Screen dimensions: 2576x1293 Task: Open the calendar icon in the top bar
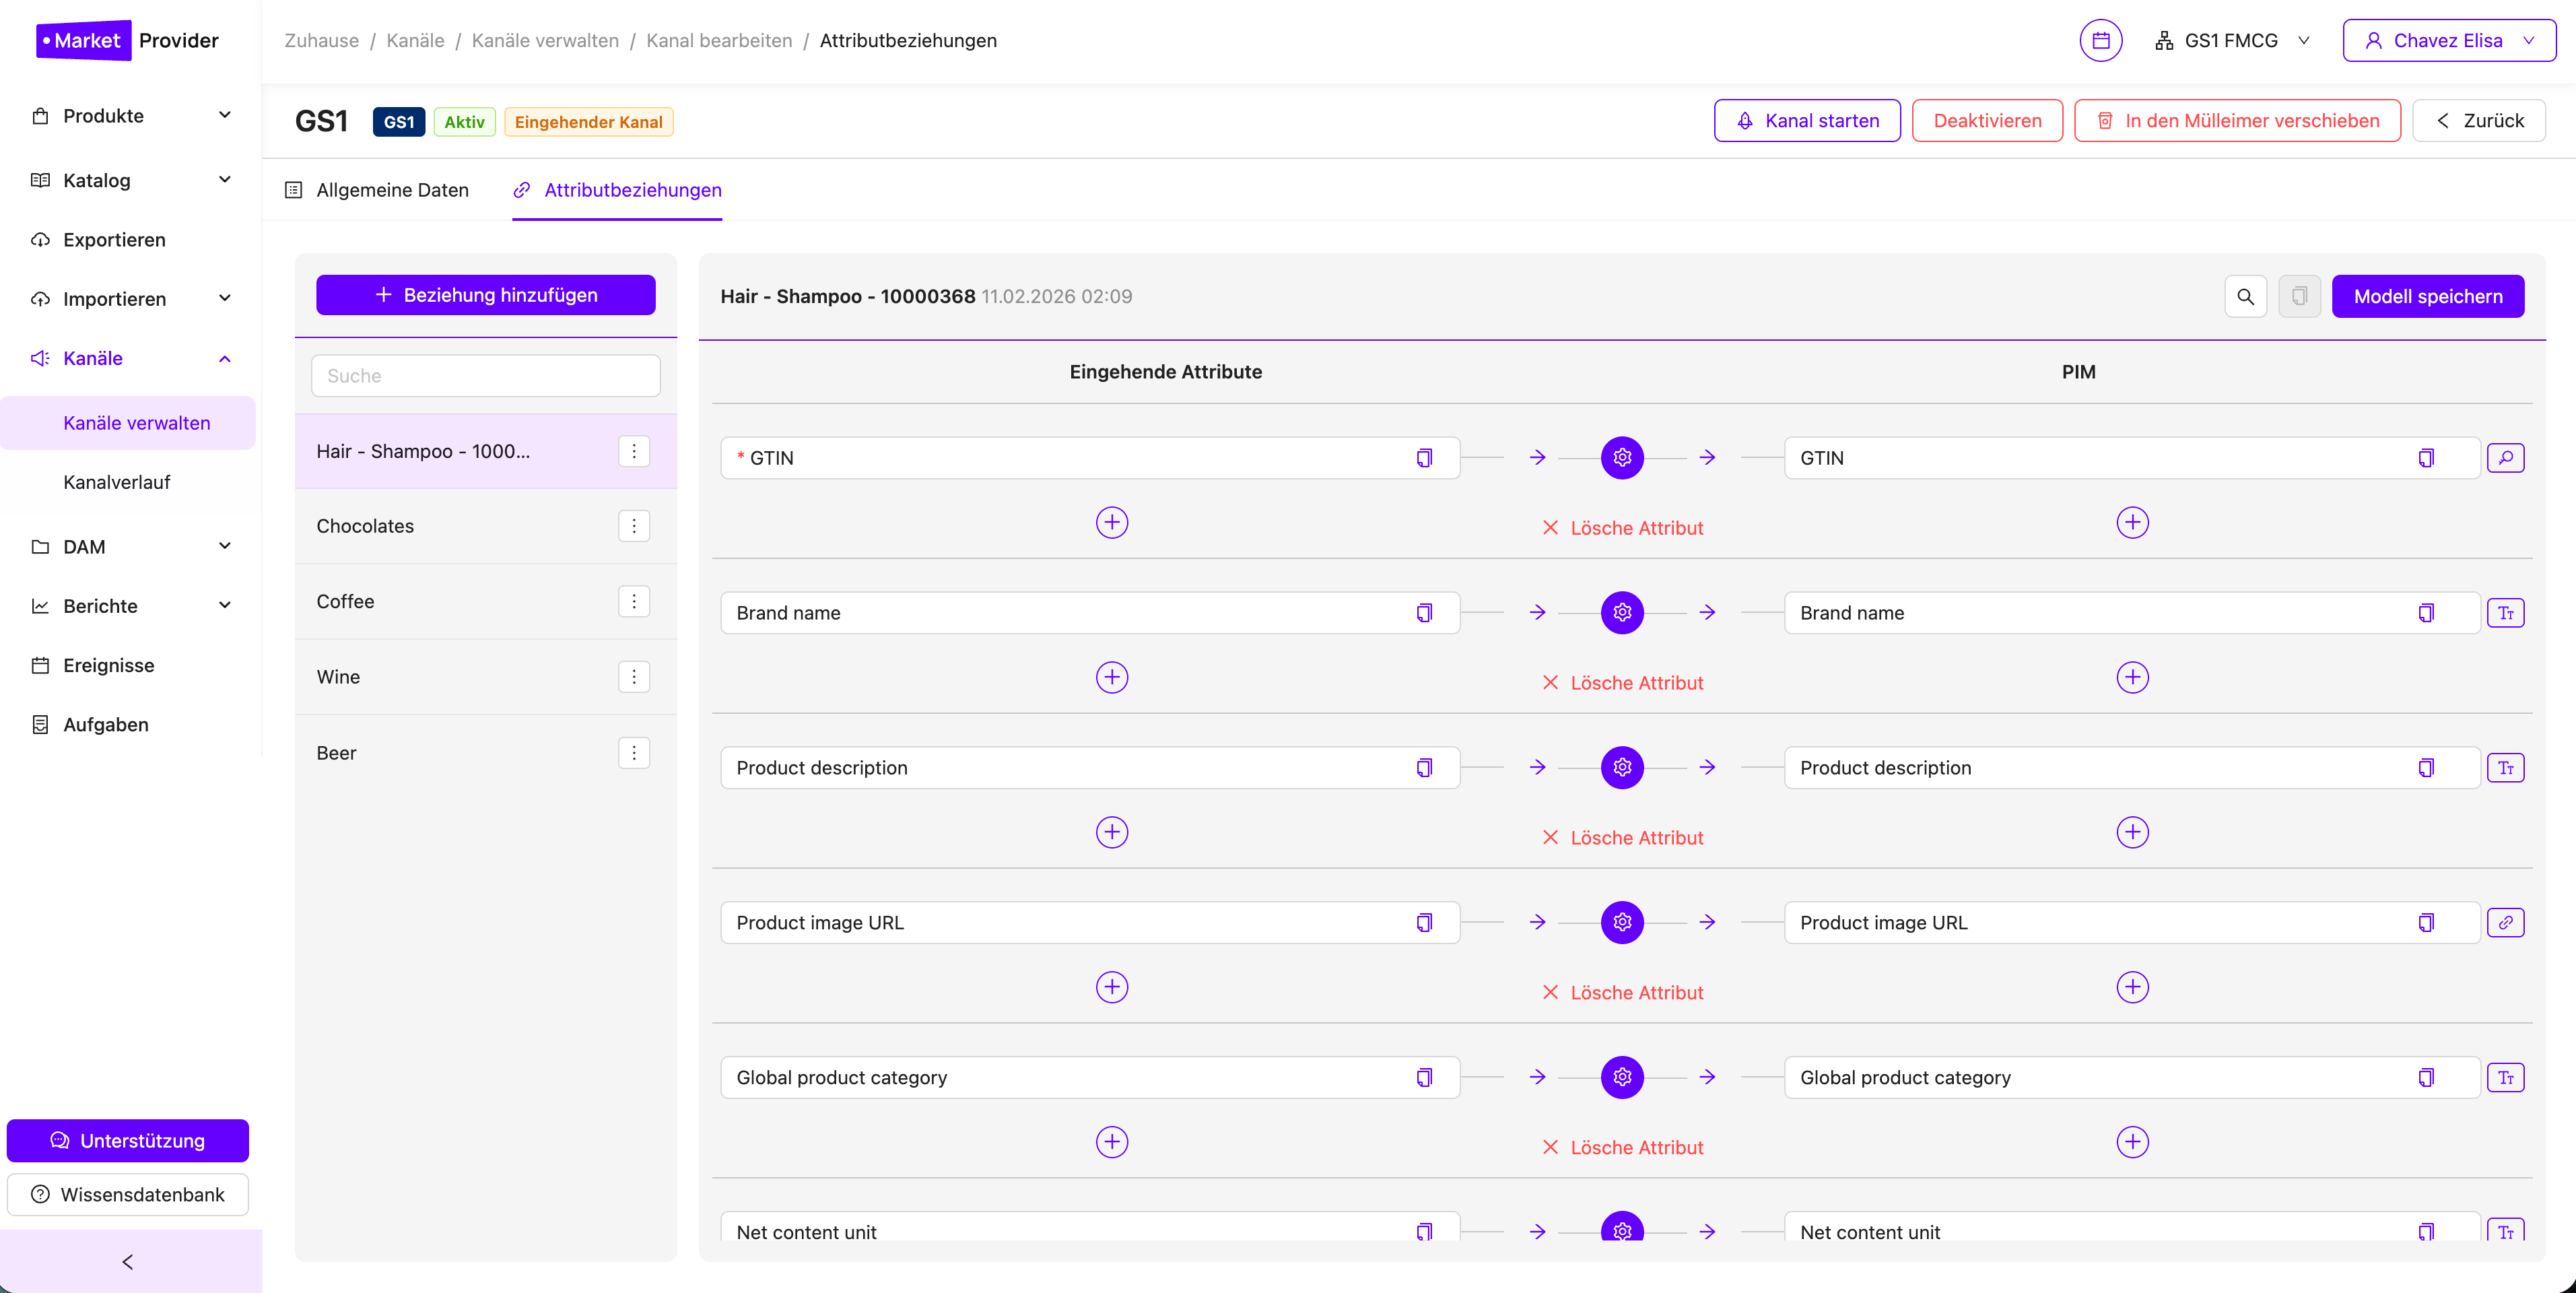point(2100,40)
